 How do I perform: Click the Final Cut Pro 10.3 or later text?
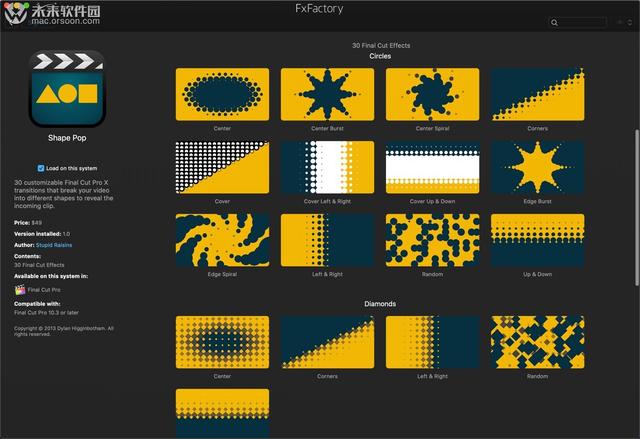[47, 313]
